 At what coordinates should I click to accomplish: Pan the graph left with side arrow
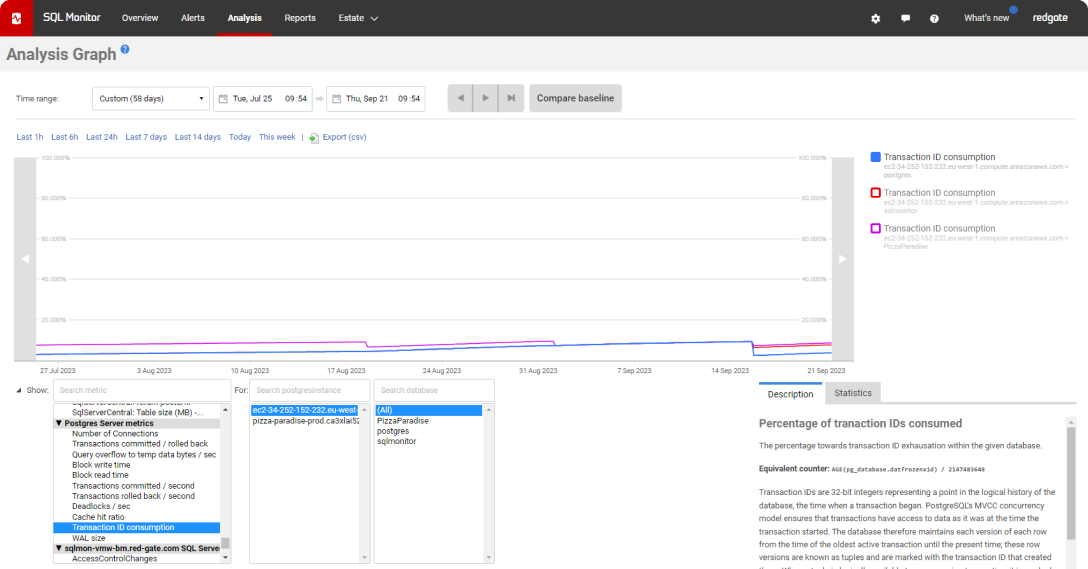(x=25, y=259)
